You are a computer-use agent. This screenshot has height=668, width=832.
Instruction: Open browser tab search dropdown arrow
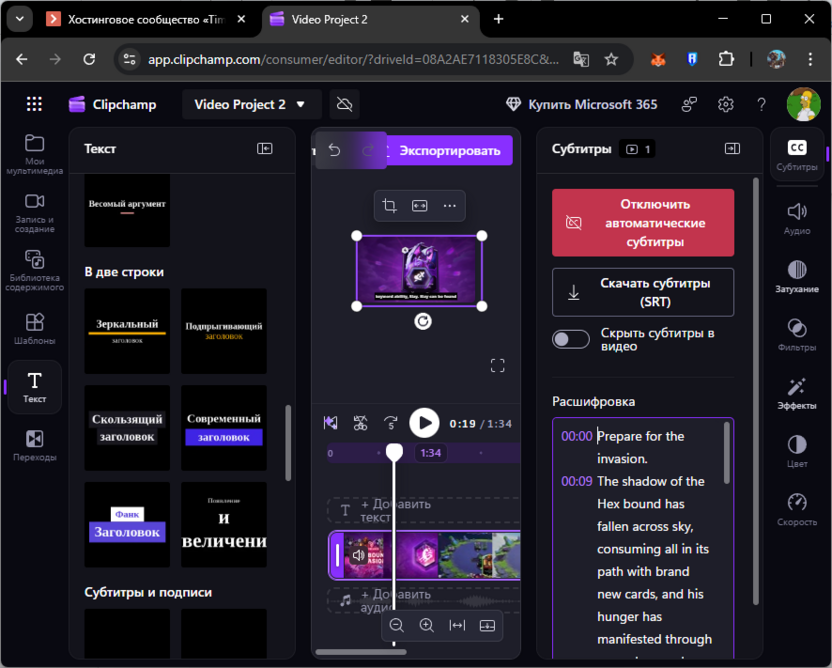20,19
